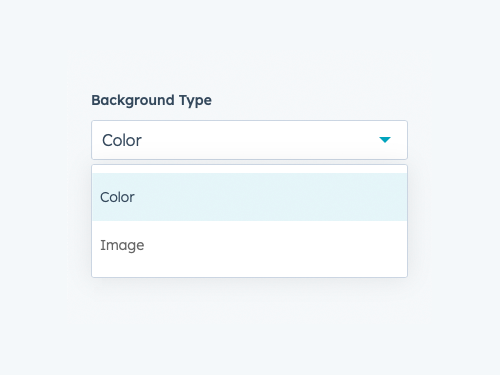Click the Color text in highlighted row
This screenshot has height=375, width=500.
tap(117, 197)
